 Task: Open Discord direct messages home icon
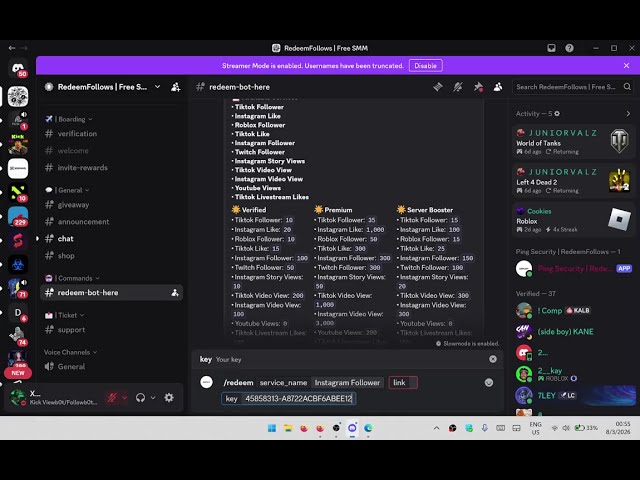pos(18,68)
